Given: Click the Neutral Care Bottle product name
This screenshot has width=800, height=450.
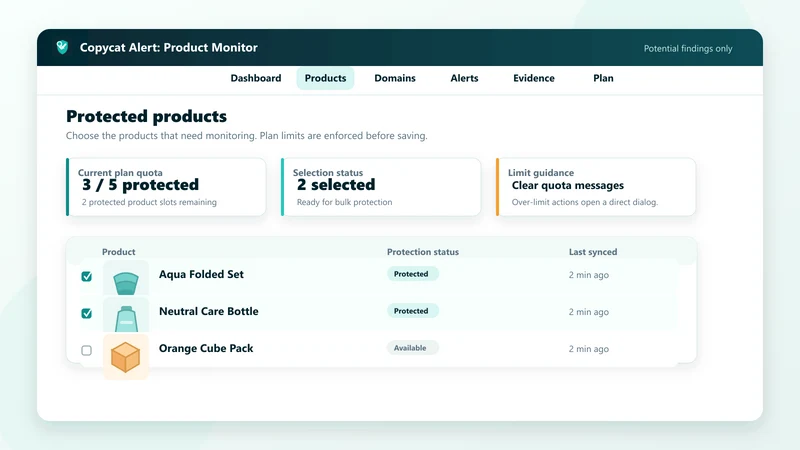Looking at the screenshot, I should pos(209,311).
